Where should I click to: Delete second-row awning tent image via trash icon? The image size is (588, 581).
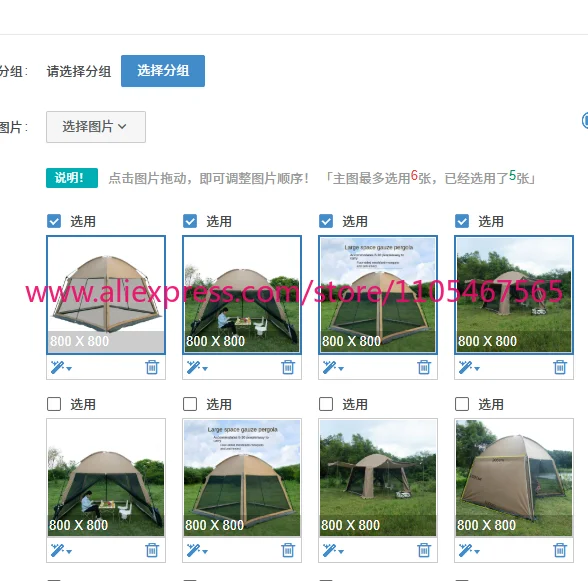424,550
